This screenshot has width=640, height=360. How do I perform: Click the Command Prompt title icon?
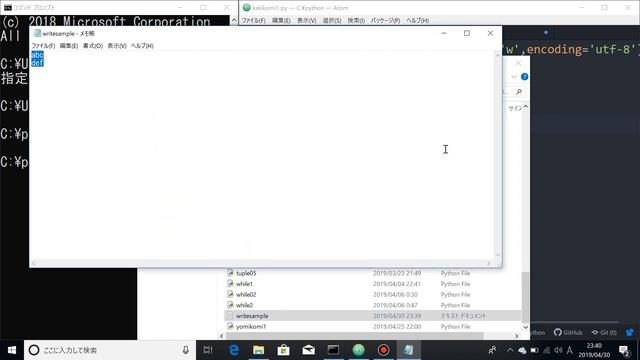tap(8, 7)
